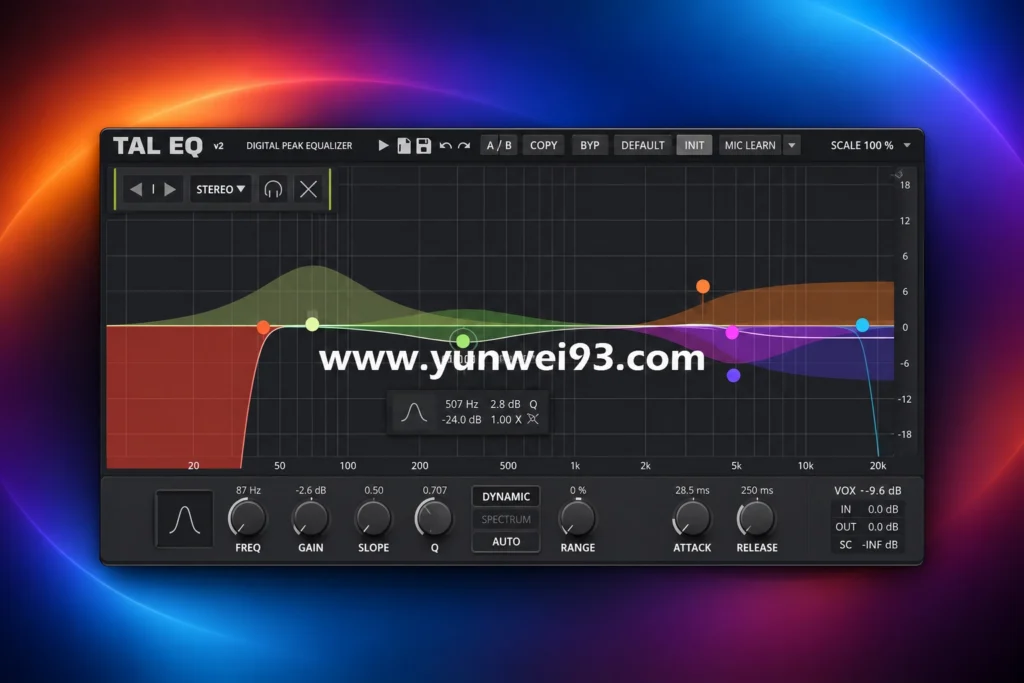Click the RELEASE knob
Image resolution: width=1024 pixels, height=683 pixels.
tap(756, 518)
